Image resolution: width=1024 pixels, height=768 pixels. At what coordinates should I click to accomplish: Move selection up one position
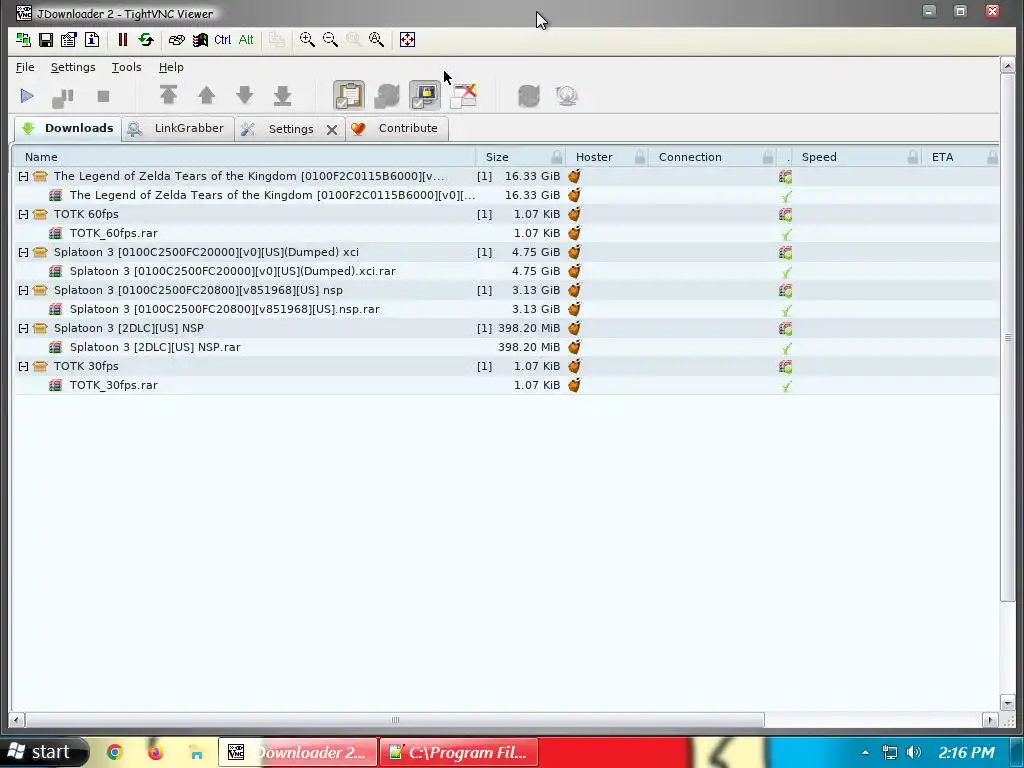tap(206, 95)
